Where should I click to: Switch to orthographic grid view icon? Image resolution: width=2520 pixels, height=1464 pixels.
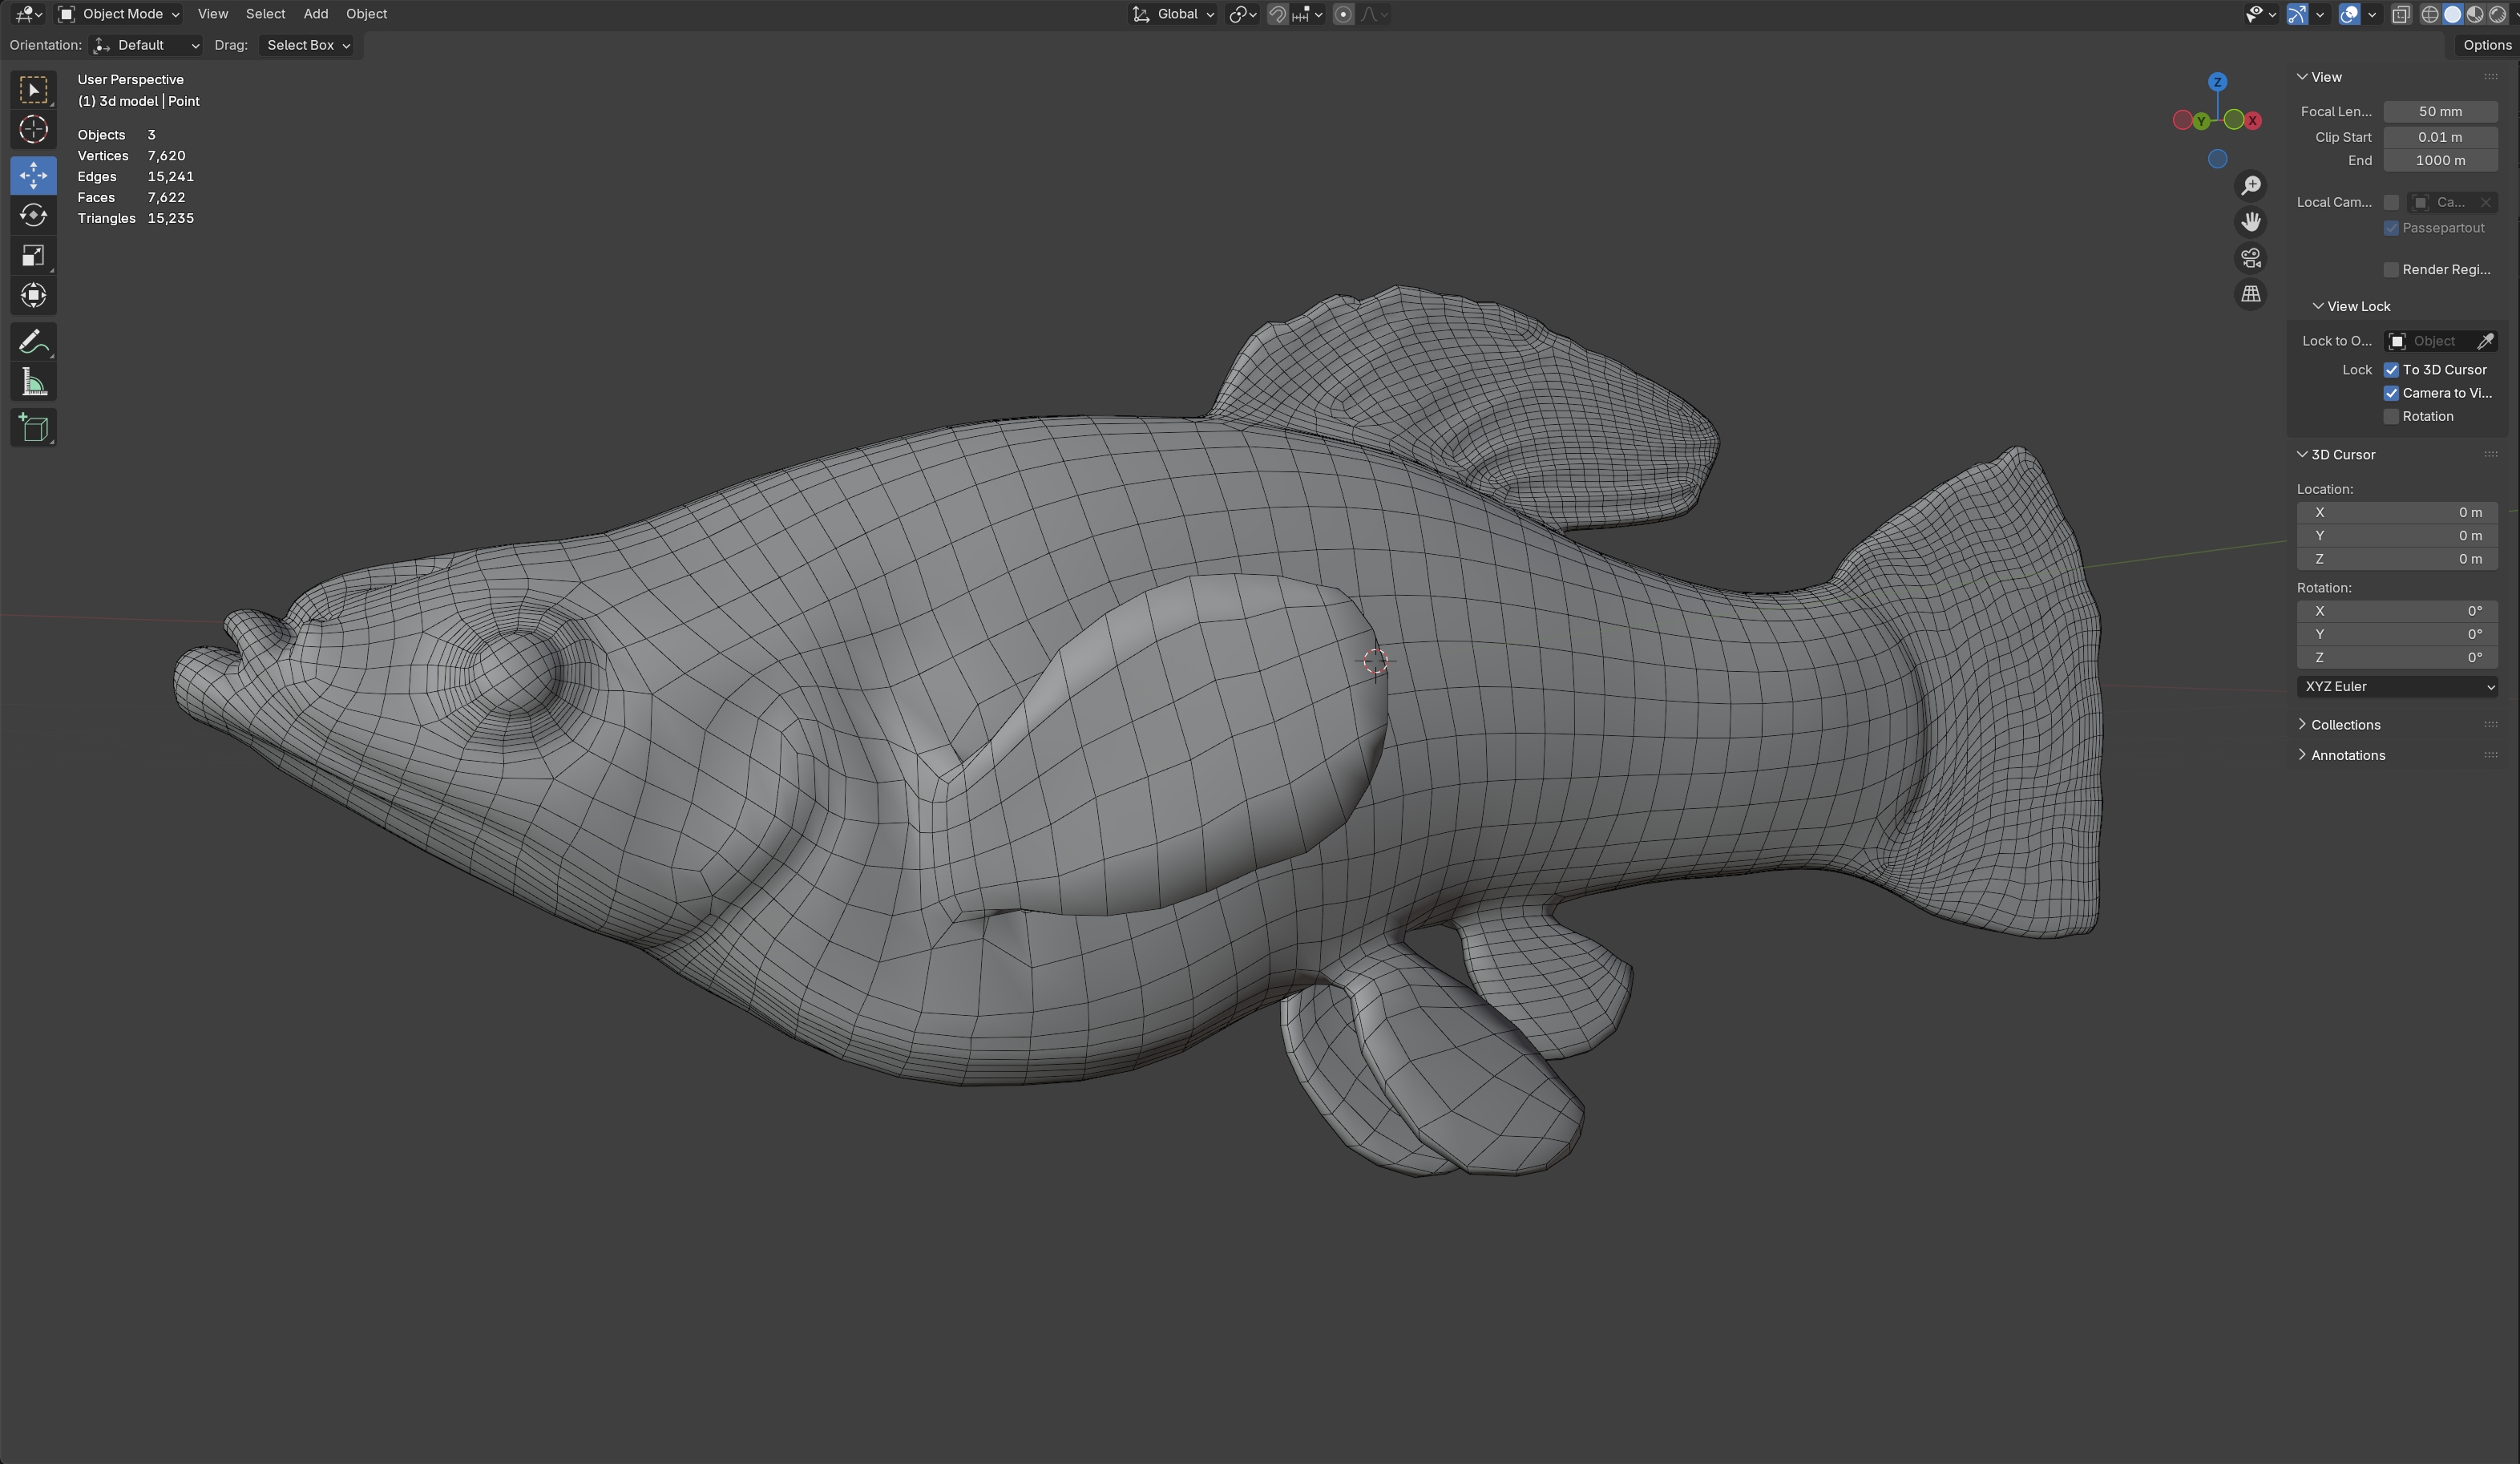2250,294
